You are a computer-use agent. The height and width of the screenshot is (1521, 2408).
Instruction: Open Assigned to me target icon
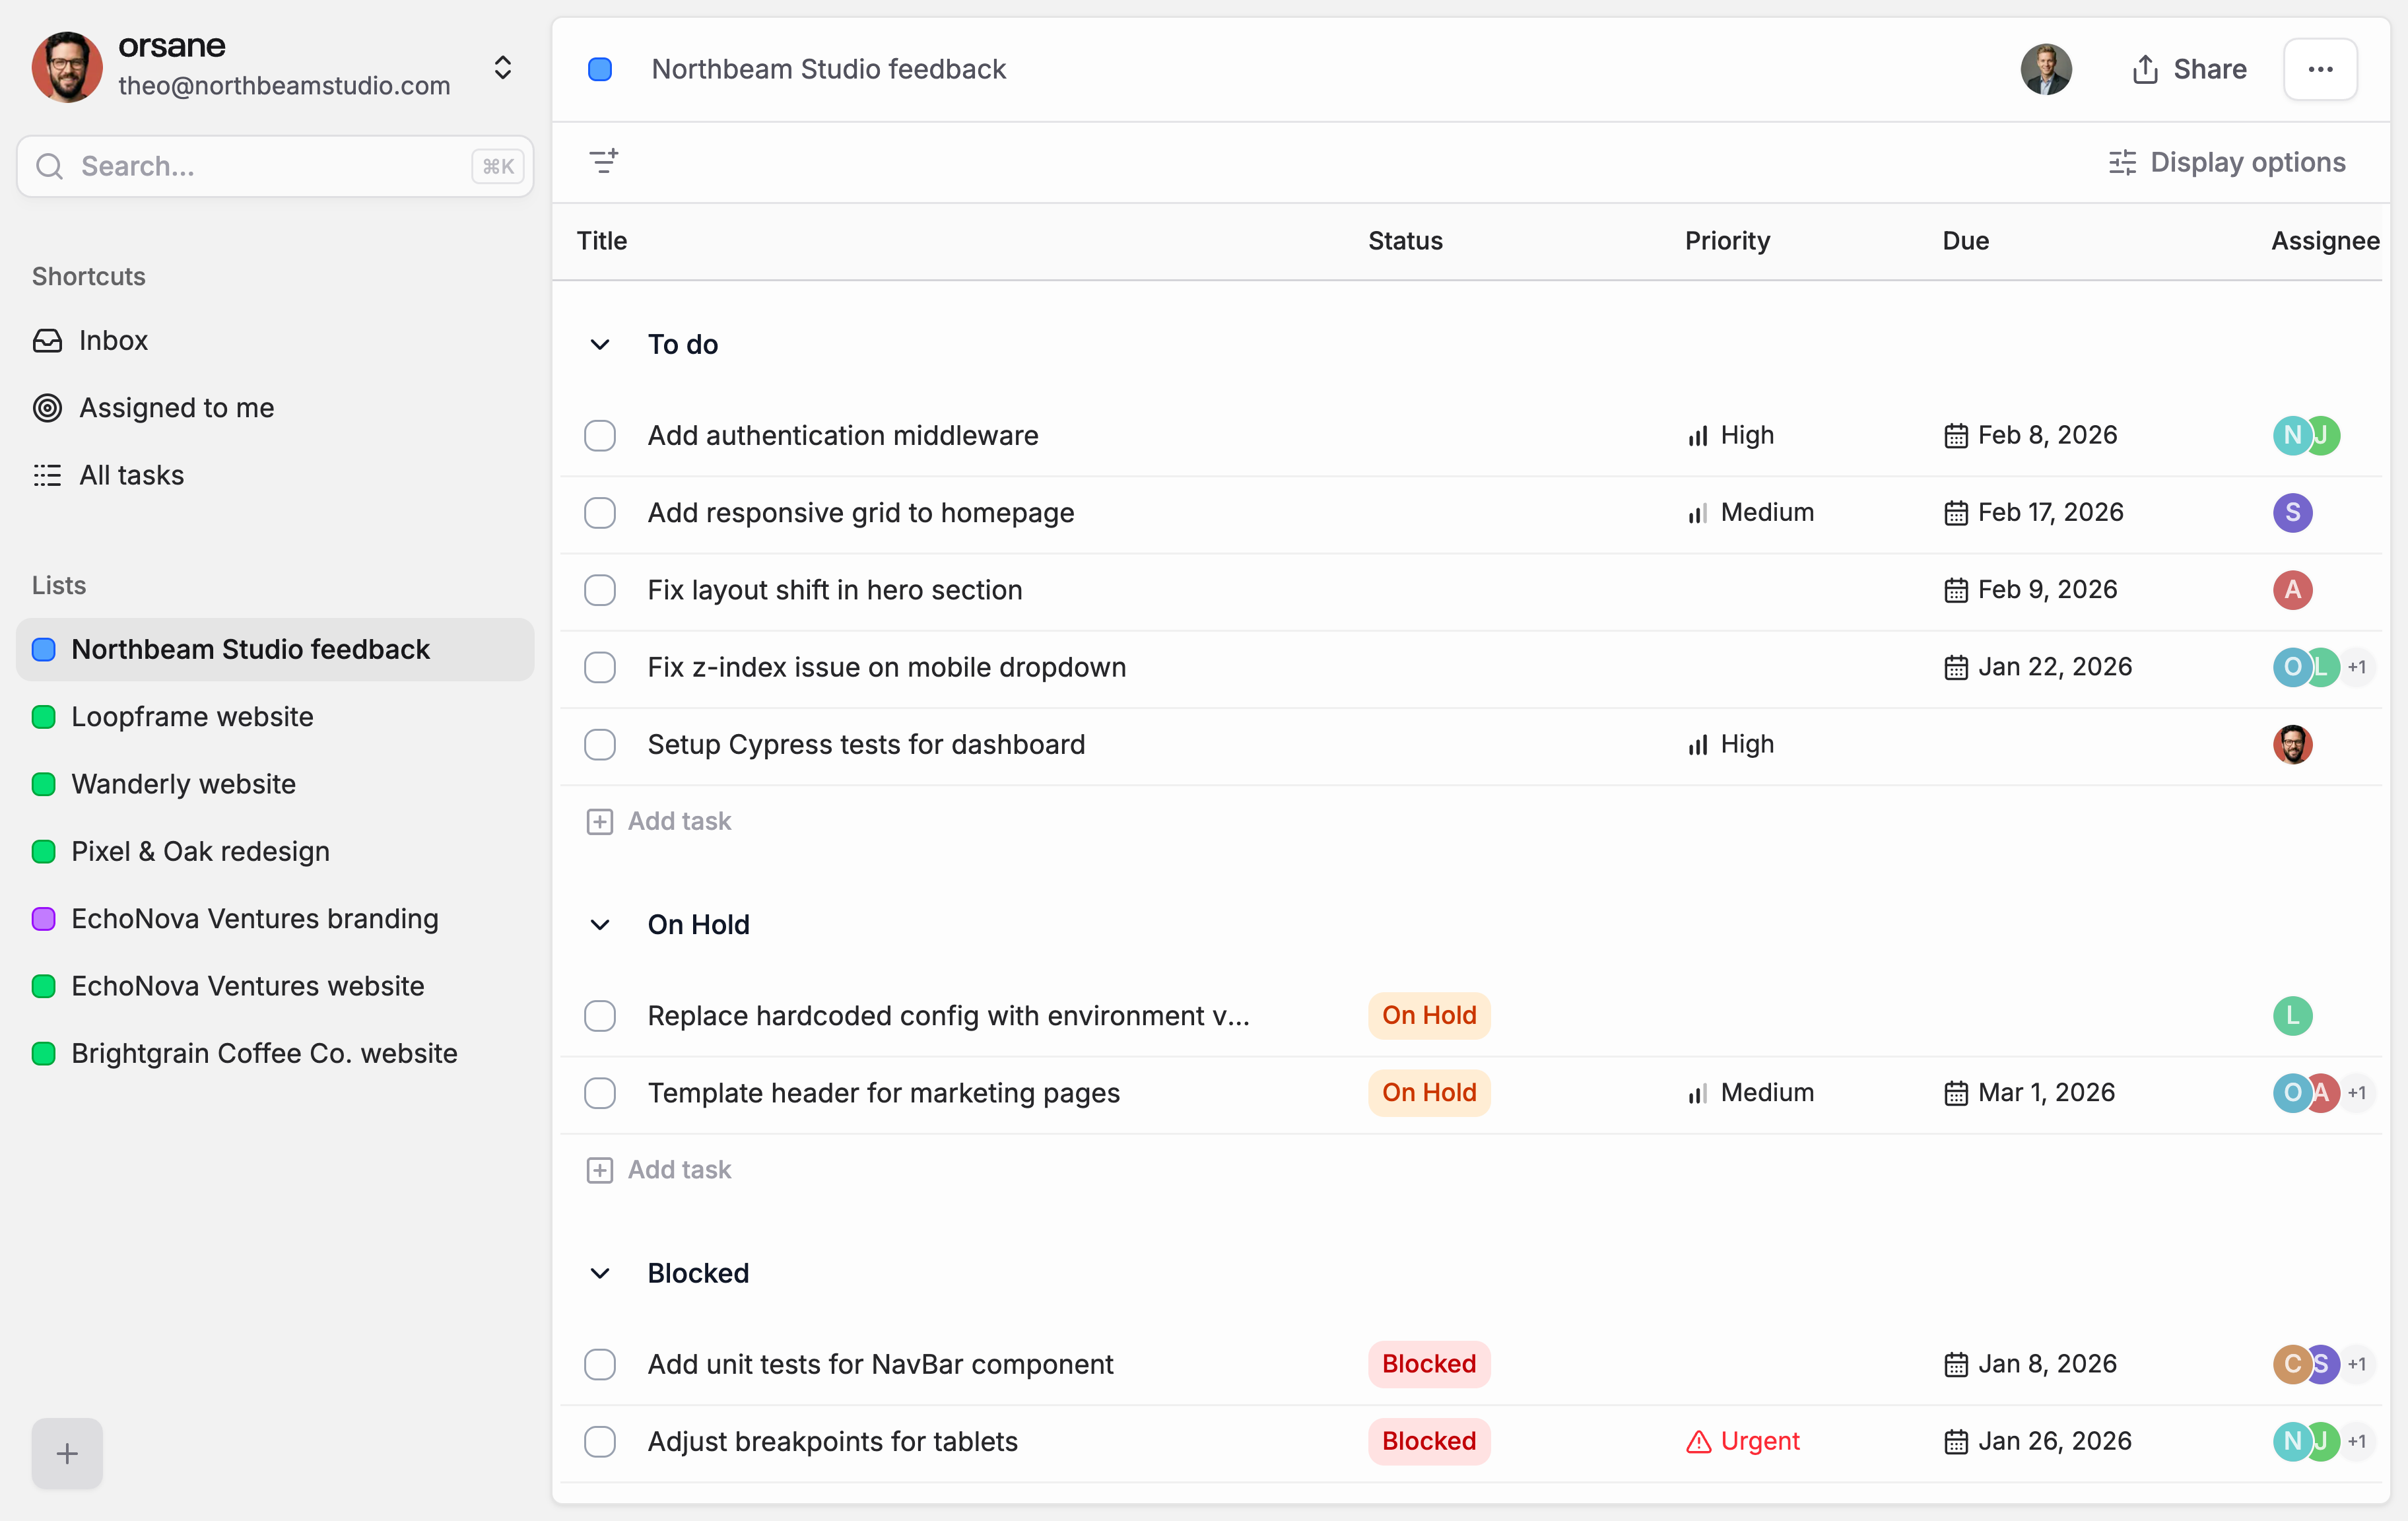(47, 407)
